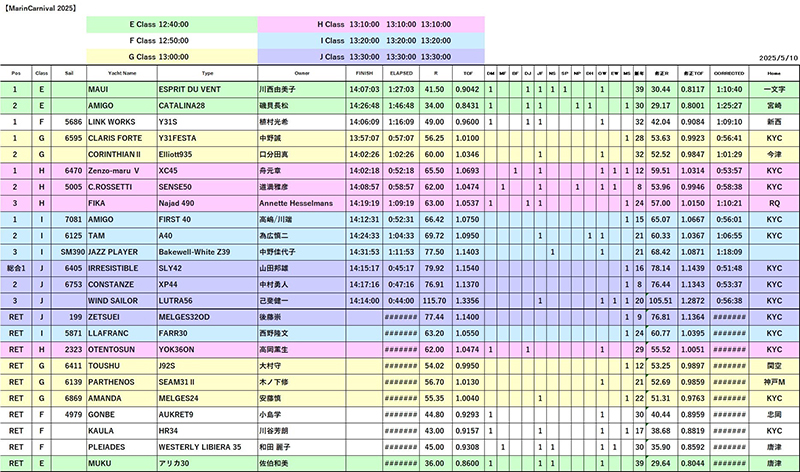Viewport: 800px width, 472px height.
Task: Select the MELGES32OD type cell
Action: [207, 317]
